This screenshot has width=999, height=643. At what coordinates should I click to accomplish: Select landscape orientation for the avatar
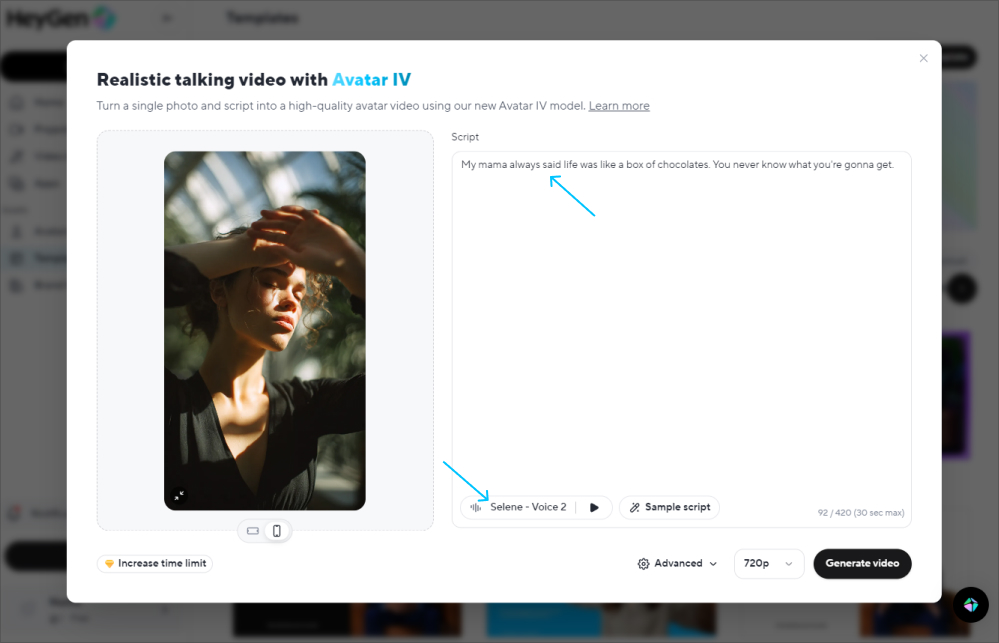(x=253, y=531)
